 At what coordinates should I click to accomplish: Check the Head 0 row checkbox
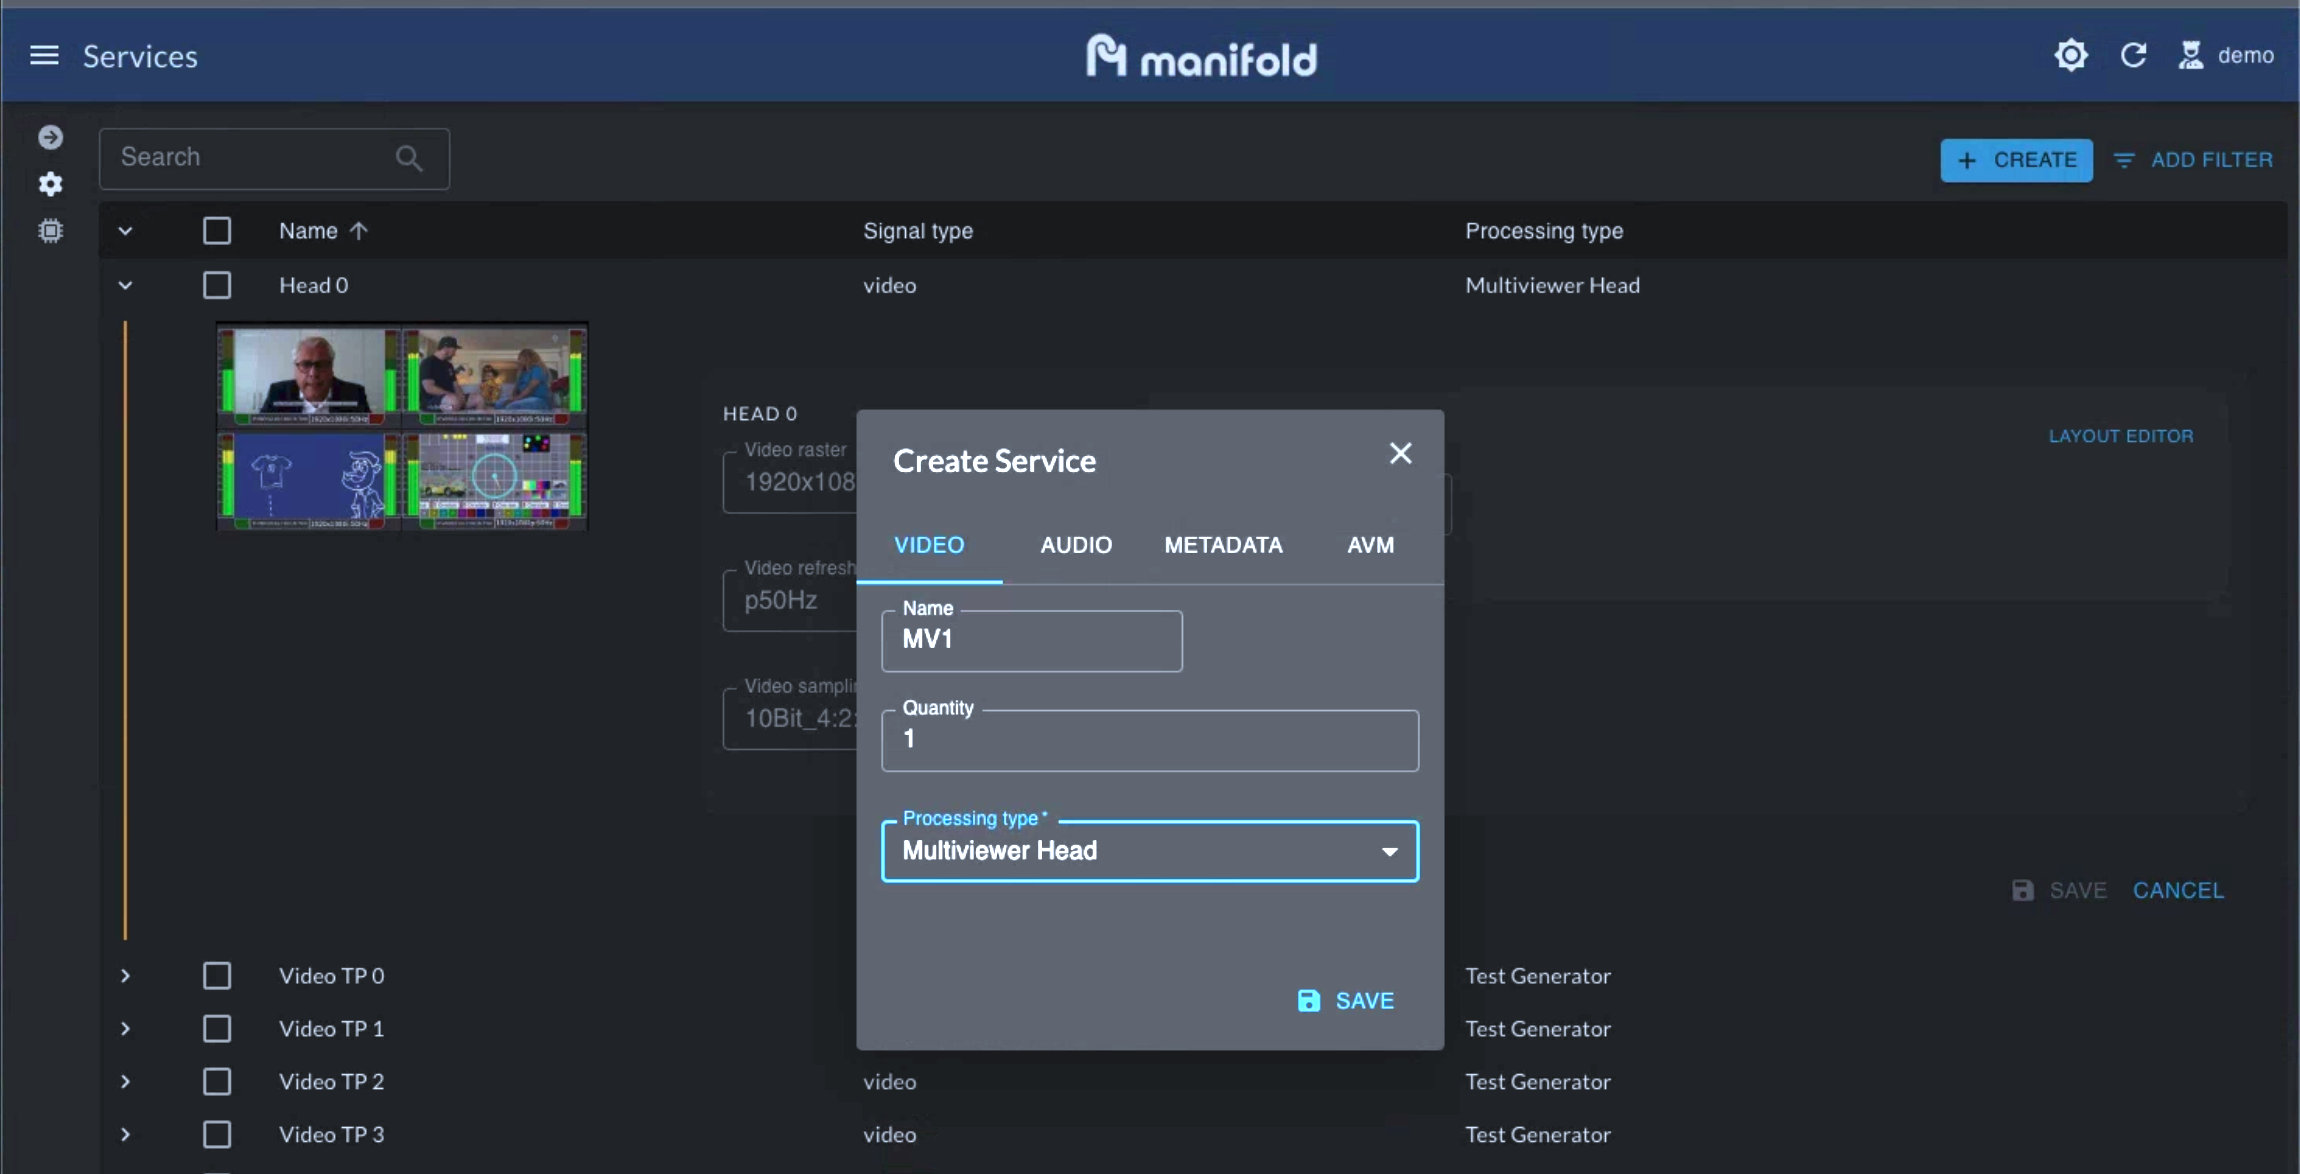(217, 285)
